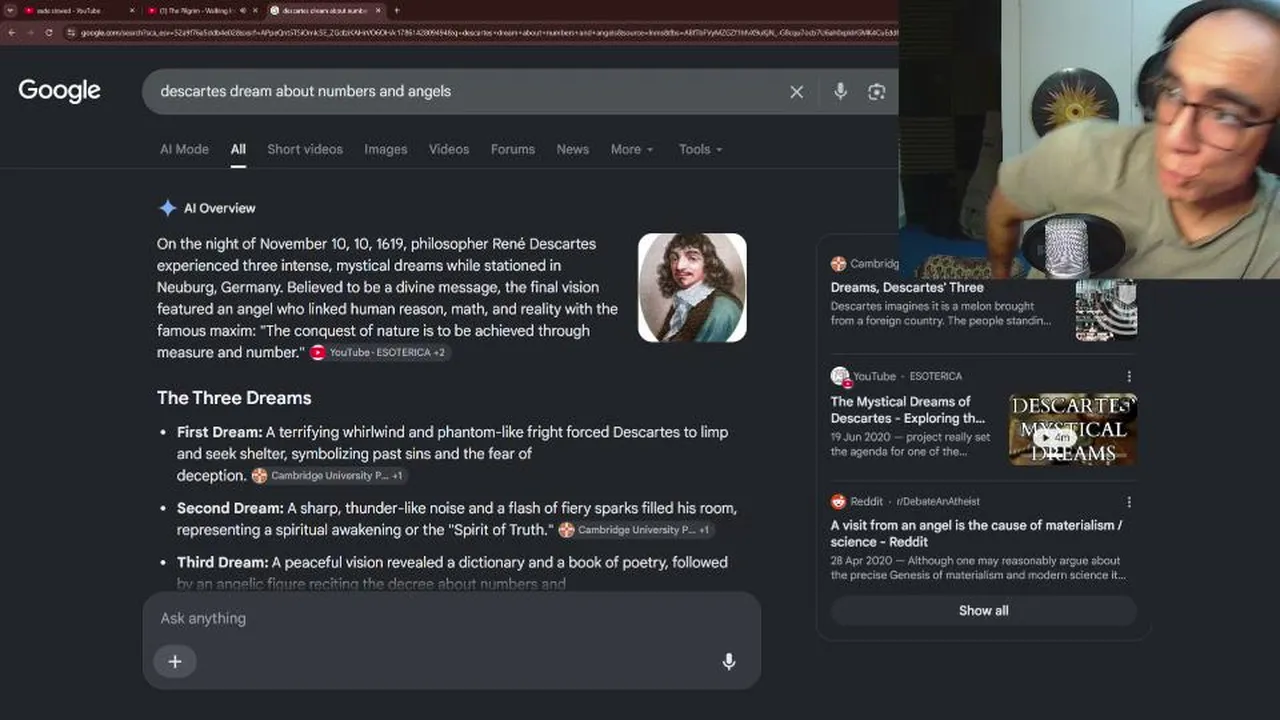Tap the microphone in the Ask anything box
This screenshot has height=720, width=1280.
click(x=729, y=661)
